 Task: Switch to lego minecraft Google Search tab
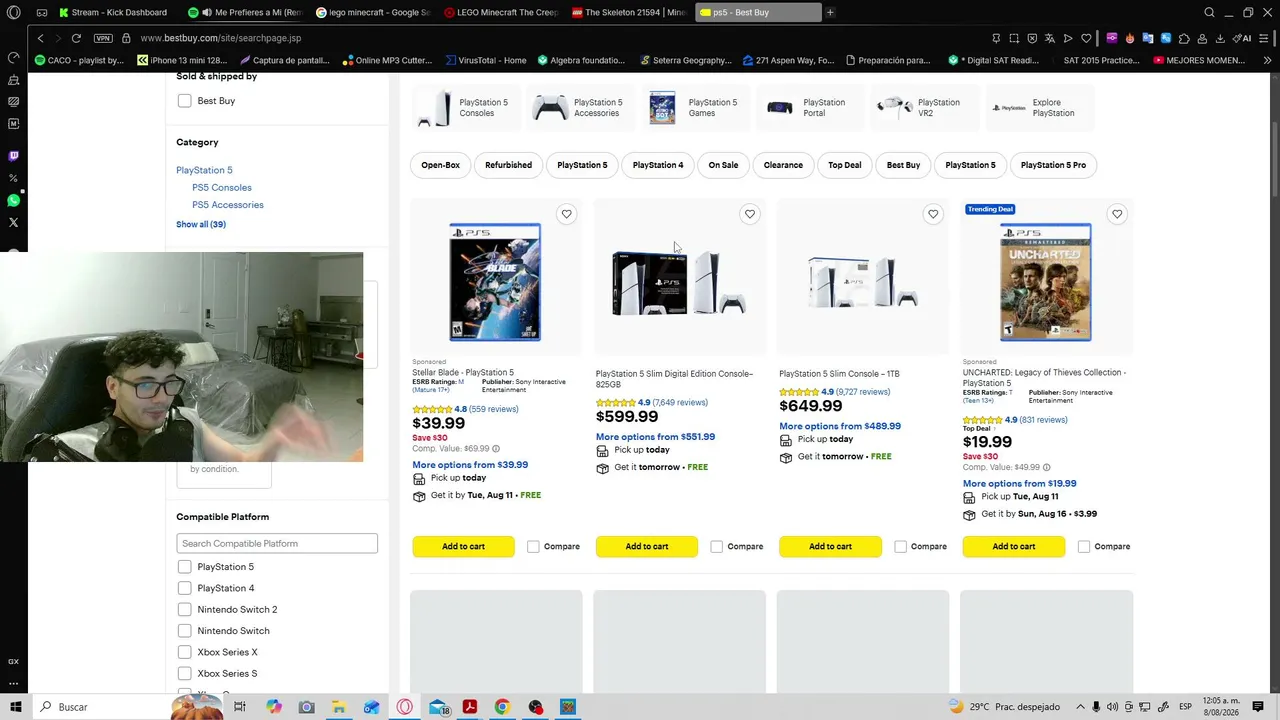tap(373, 12)
